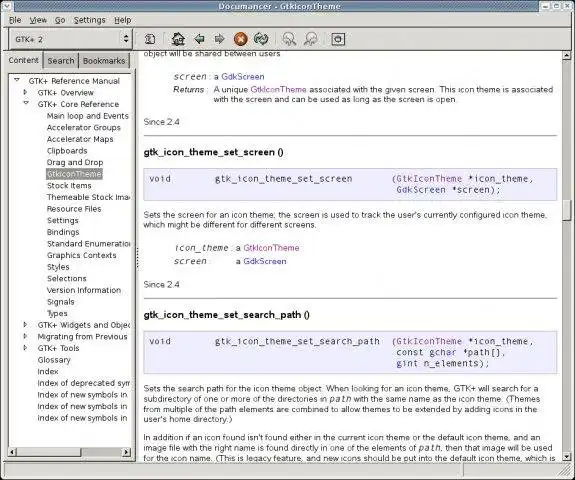575x480 pixels.
Task: Select Signals in the tree
Action: click(61, 302)
